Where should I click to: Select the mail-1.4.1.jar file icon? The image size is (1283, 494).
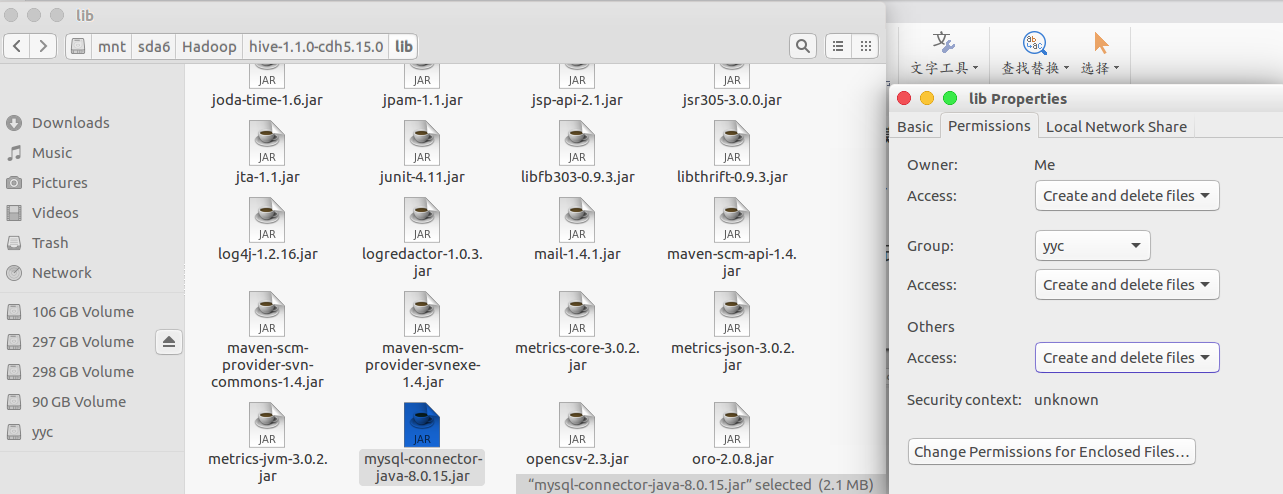click(x=577, y=220)
